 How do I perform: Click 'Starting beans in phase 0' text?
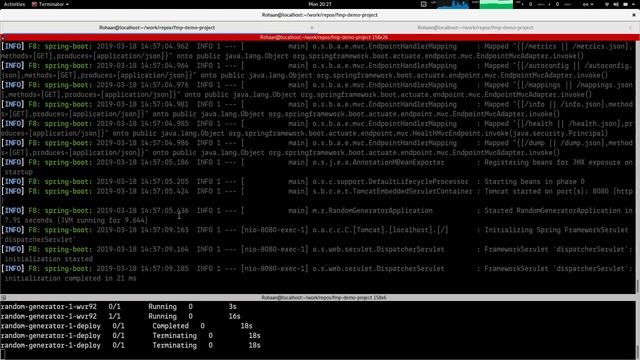tap(534, 182)
